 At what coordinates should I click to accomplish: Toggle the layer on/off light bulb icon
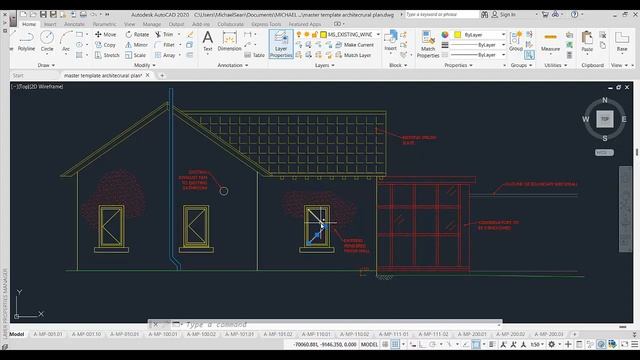[299, 35]
